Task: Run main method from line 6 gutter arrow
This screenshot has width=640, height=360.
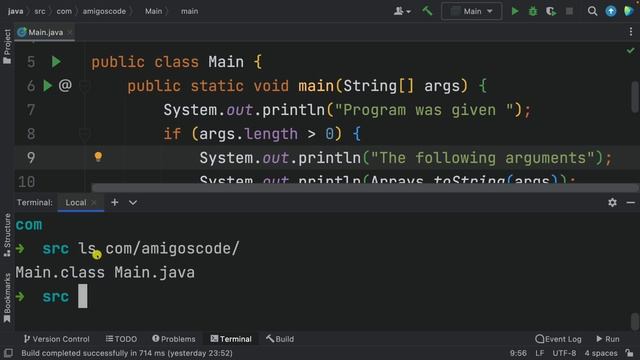Action: click(x=47, y=86)
